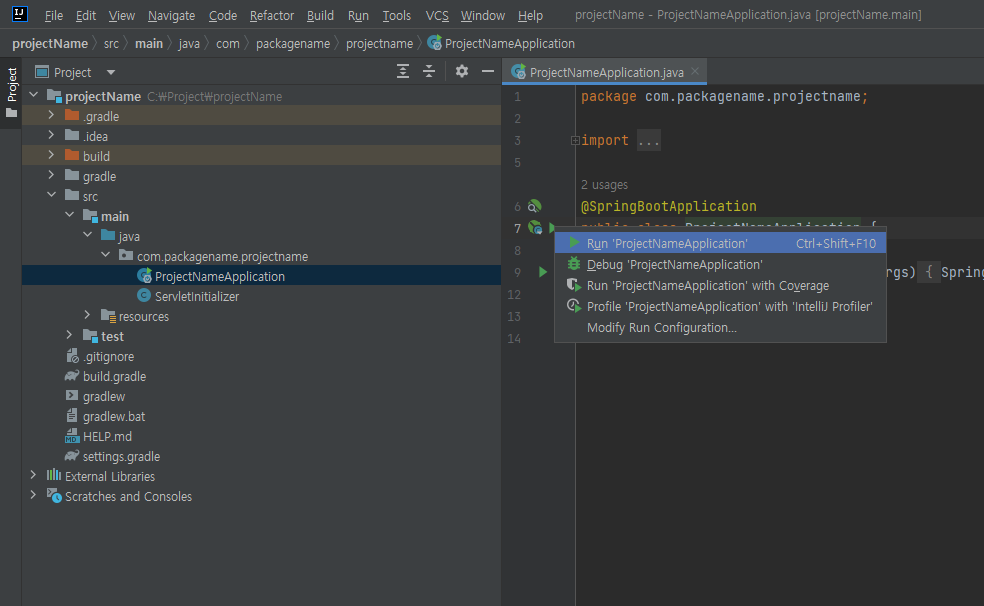The width and height of the screenshot is (984, 606).
Task: Collapse the main folder
Action: click(70, 215)
